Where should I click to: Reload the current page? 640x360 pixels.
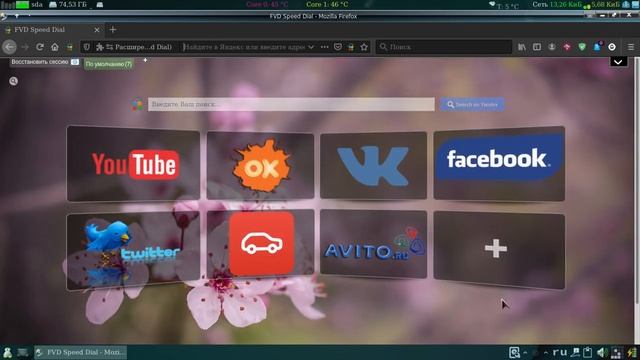40,47
